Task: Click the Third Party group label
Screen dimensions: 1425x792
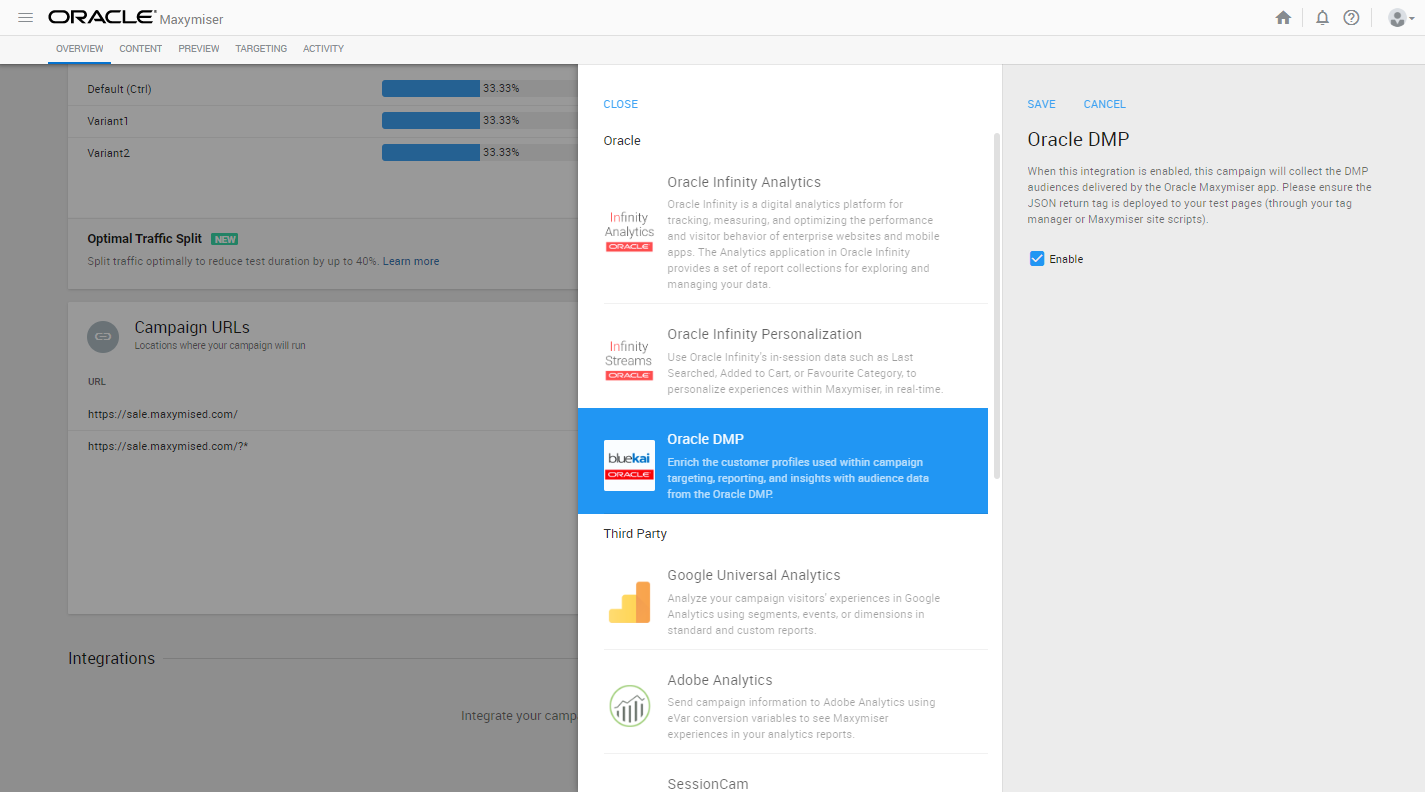Action: (635, 534)
